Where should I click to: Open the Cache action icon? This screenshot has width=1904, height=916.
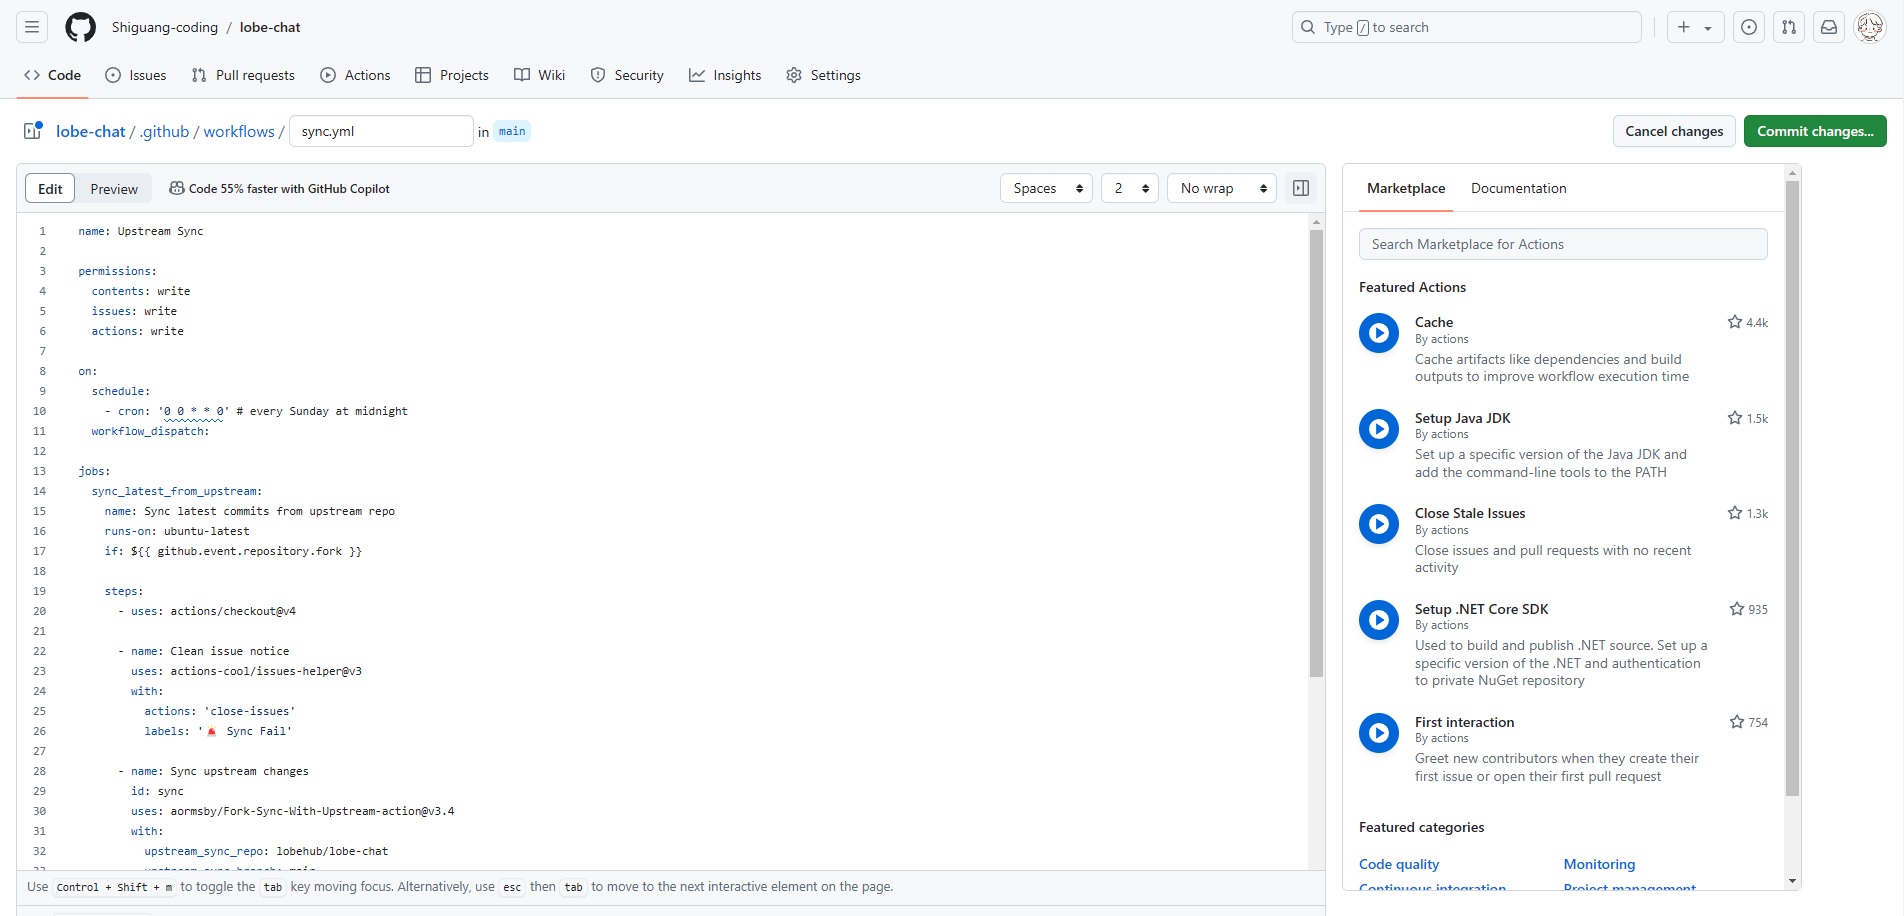[x=1379, y=333]
